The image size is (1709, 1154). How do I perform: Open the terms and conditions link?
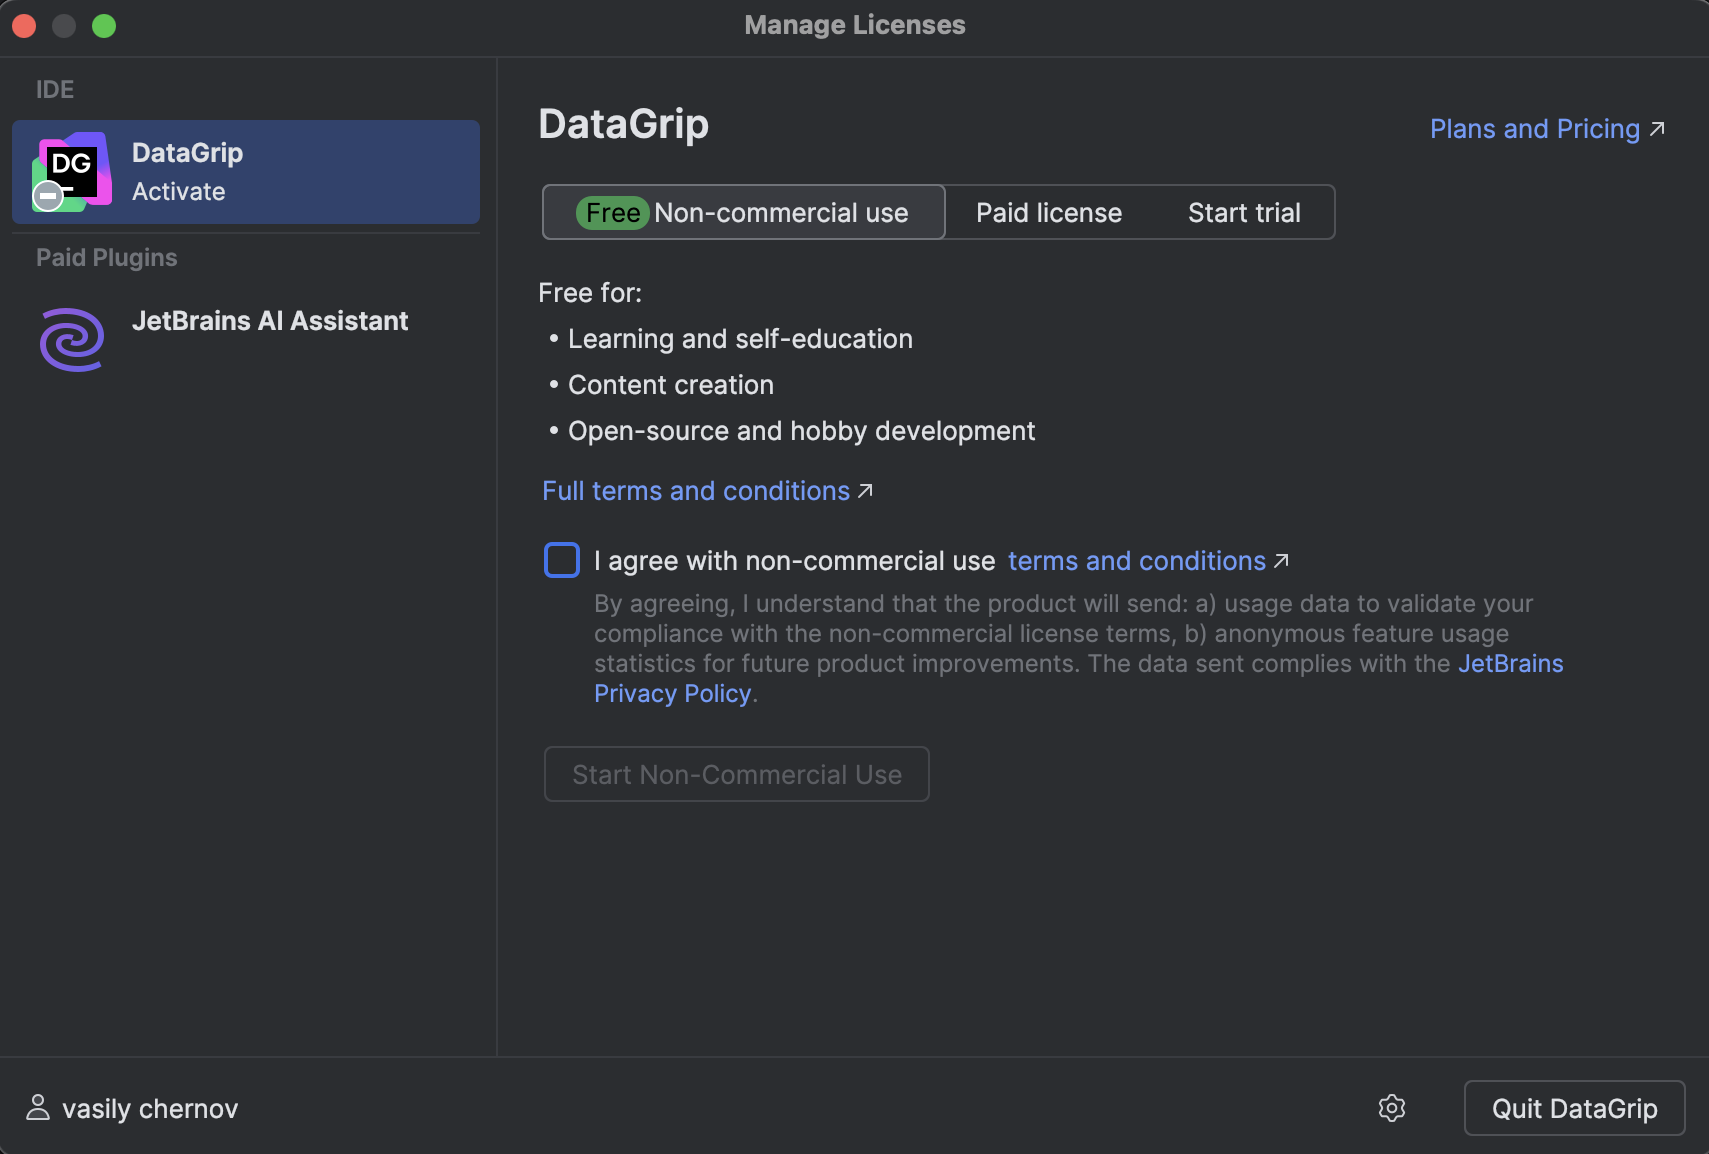coord(1137,561)
